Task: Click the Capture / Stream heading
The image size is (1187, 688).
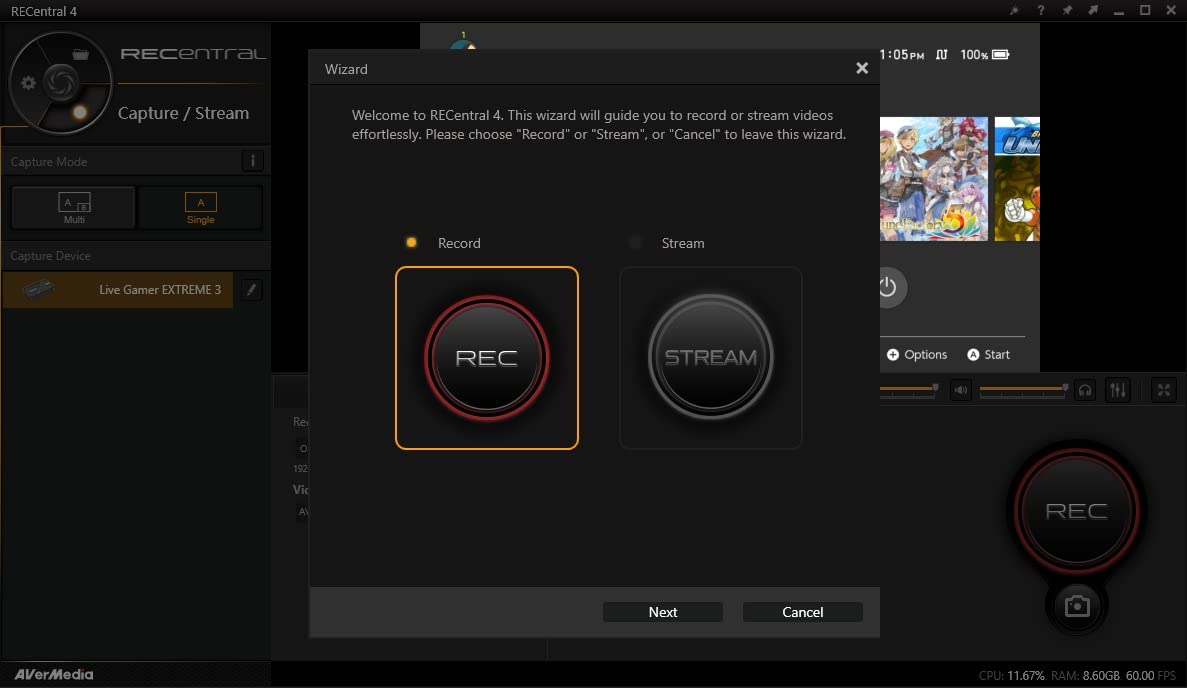Action: pos(183,113)
